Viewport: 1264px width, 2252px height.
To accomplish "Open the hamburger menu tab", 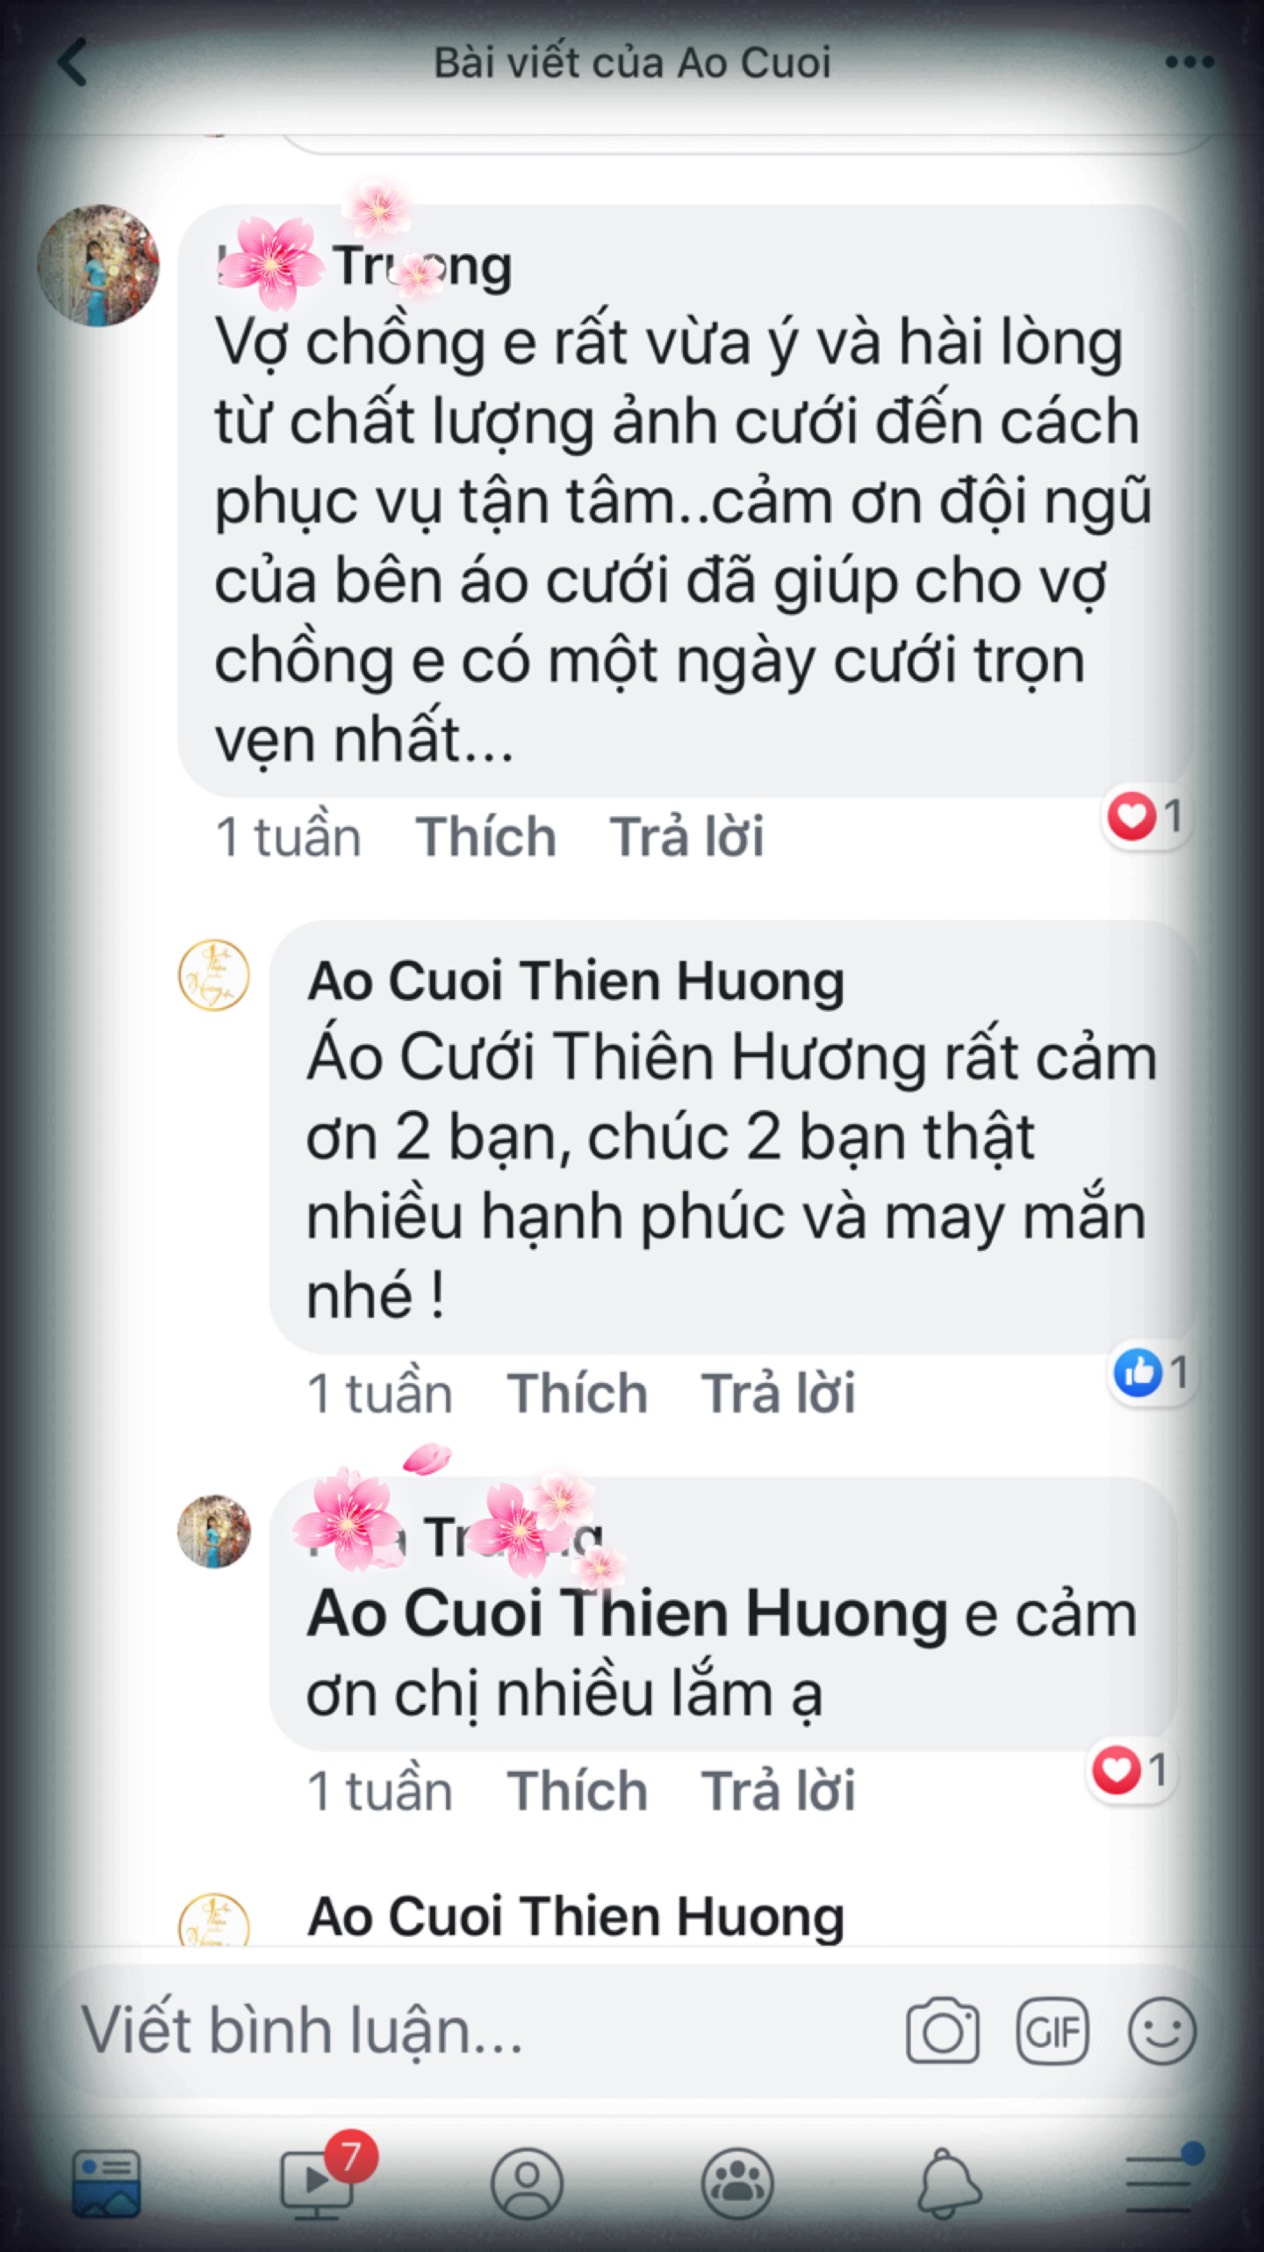I will tap(1160, 2182).
